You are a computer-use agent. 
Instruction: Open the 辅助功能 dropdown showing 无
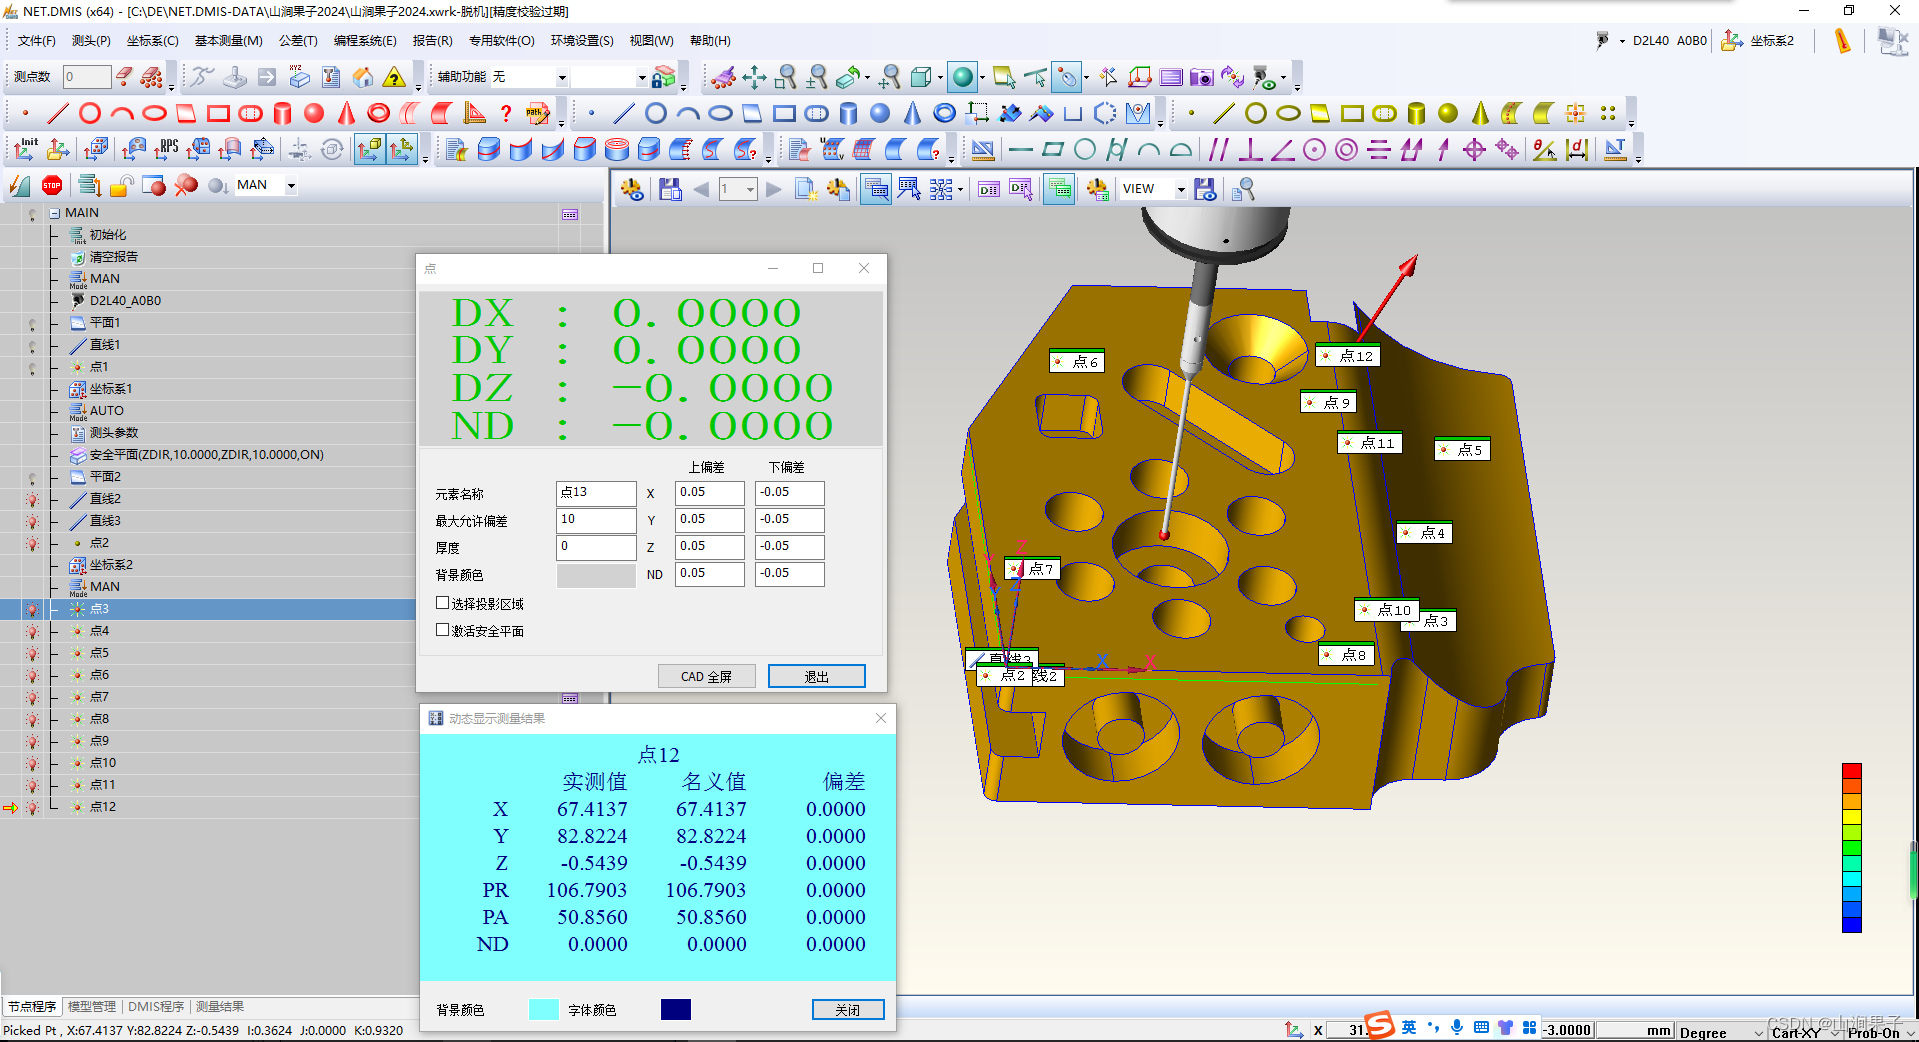point(562,77)
